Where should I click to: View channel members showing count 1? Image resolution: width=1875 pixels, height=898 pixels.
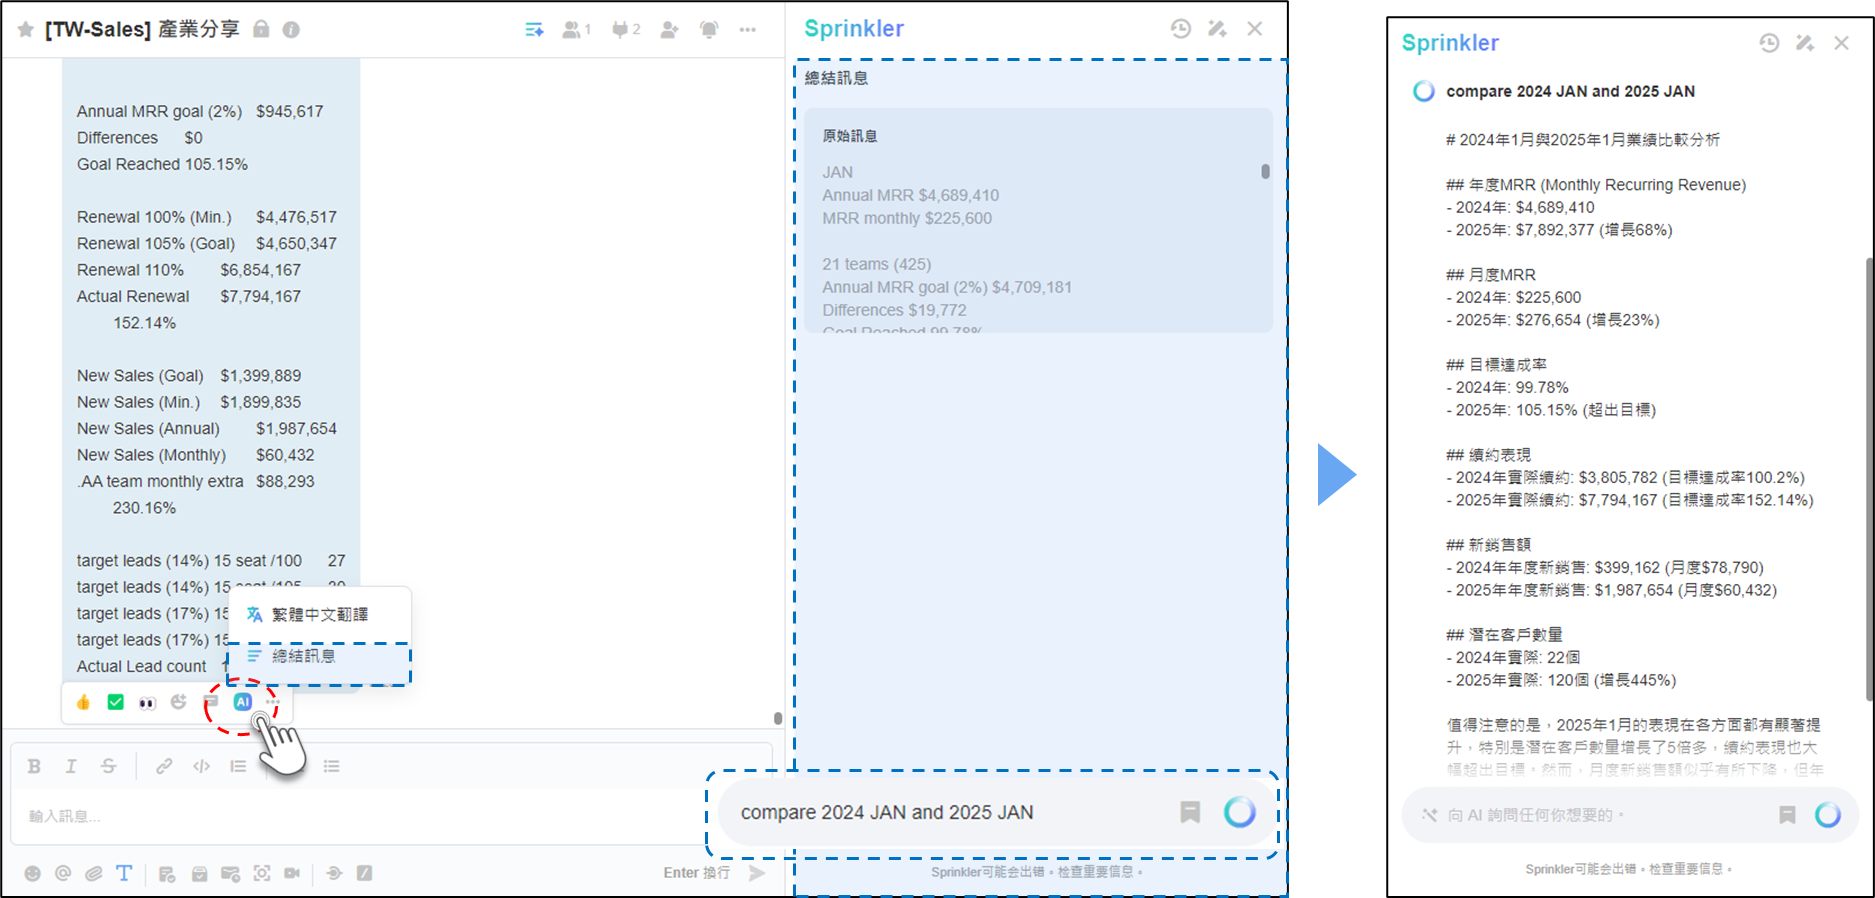[x=576, y=30]
